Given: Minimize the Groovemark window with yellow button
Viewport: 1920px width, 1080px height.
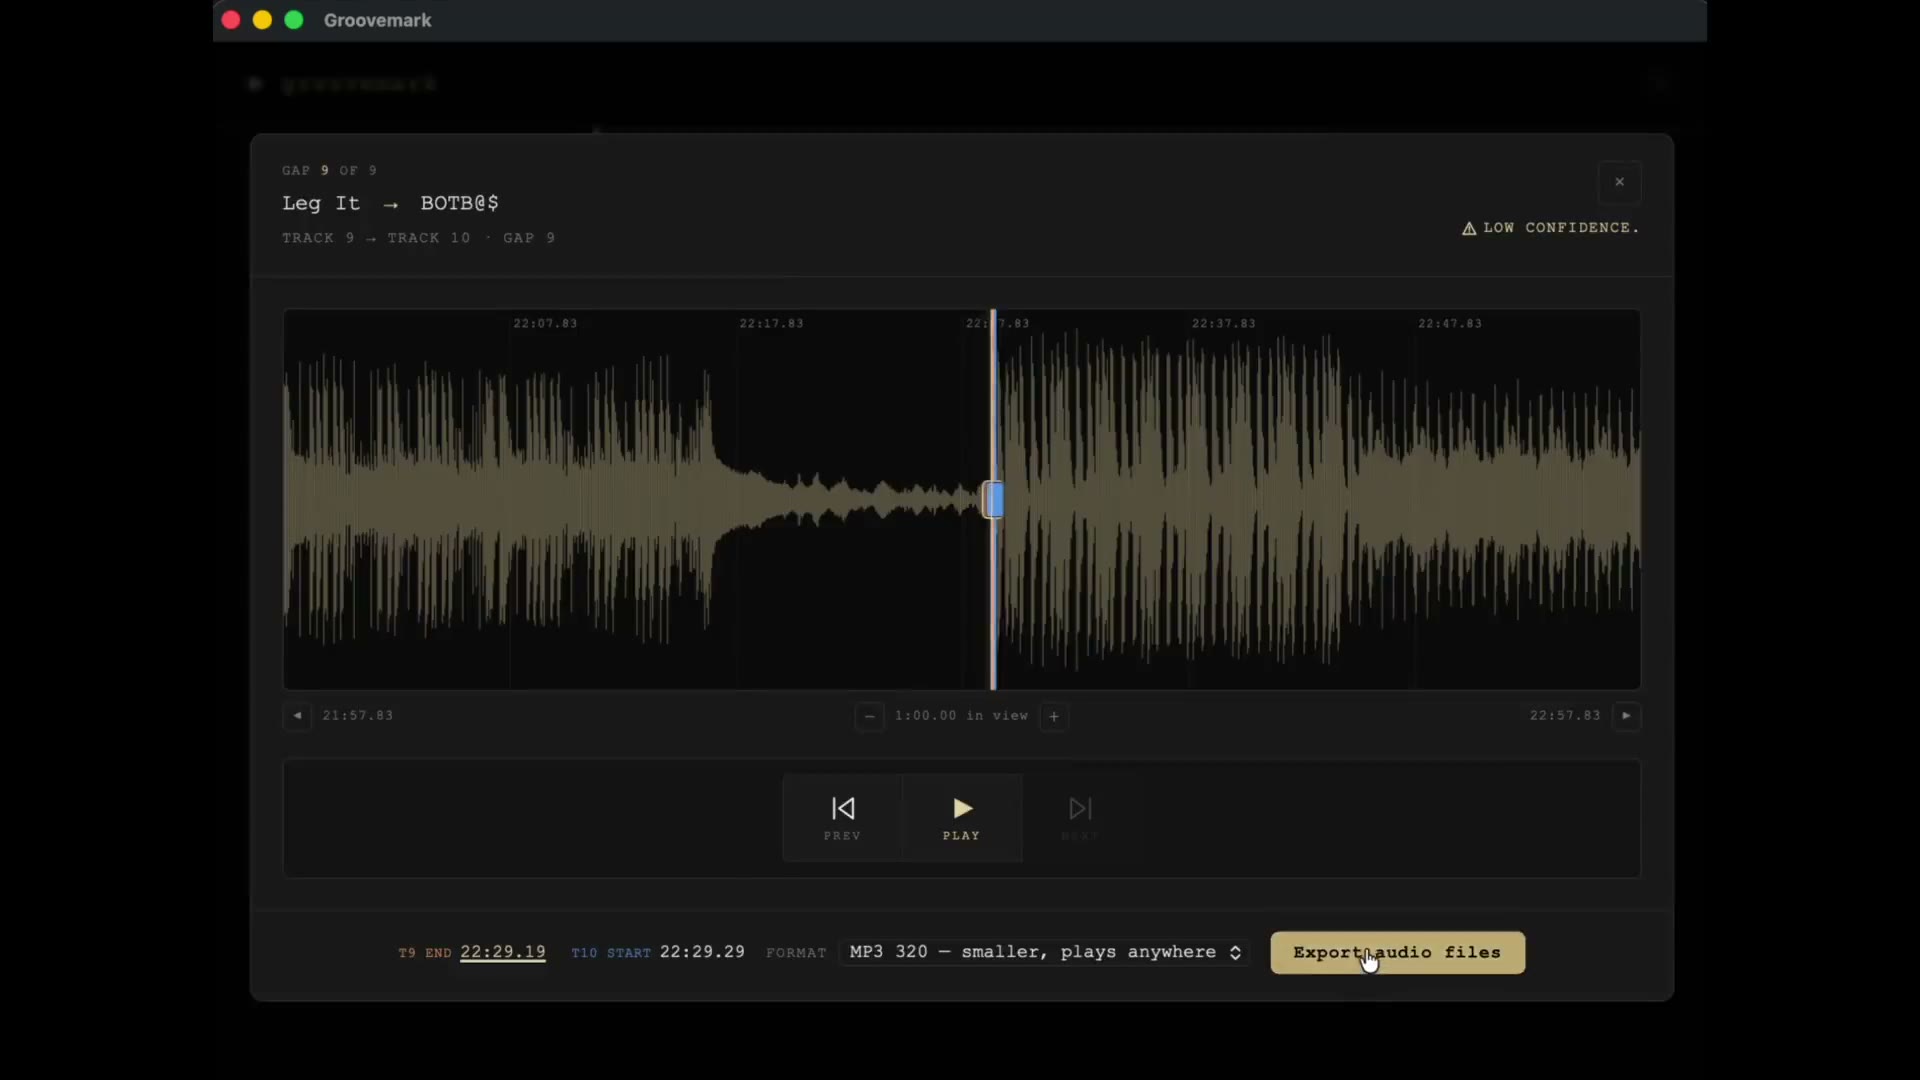Looking at the screenshot, I should coord(262,20).
